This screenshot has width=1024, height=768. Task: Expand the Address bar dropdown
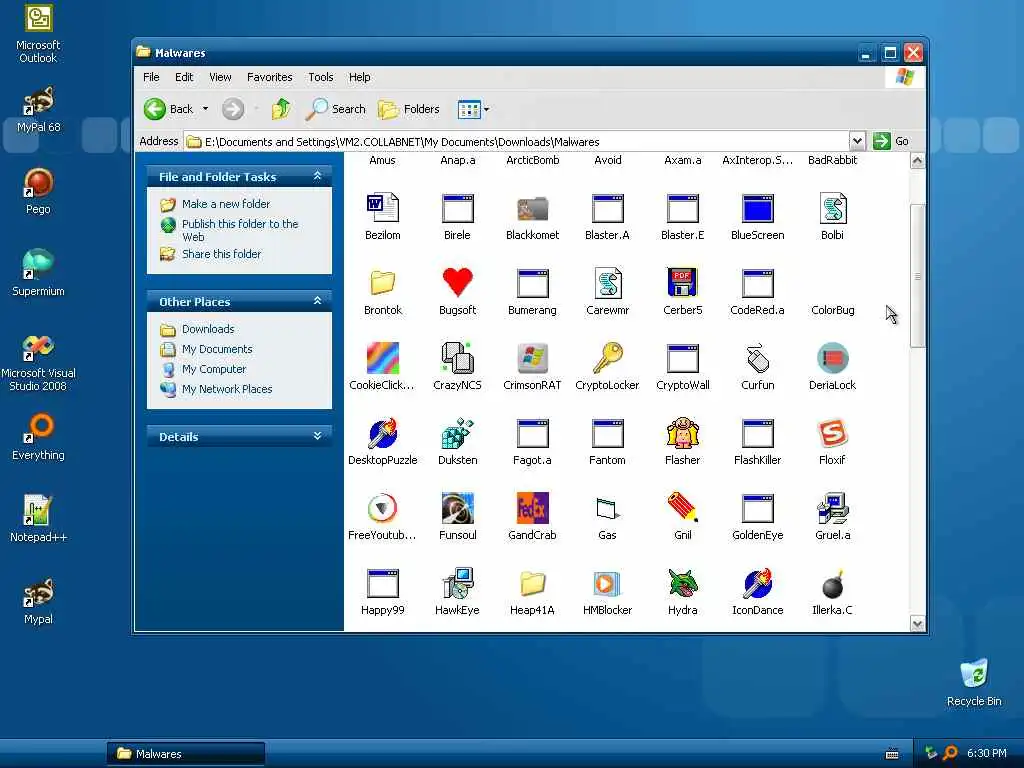[857, 141]
